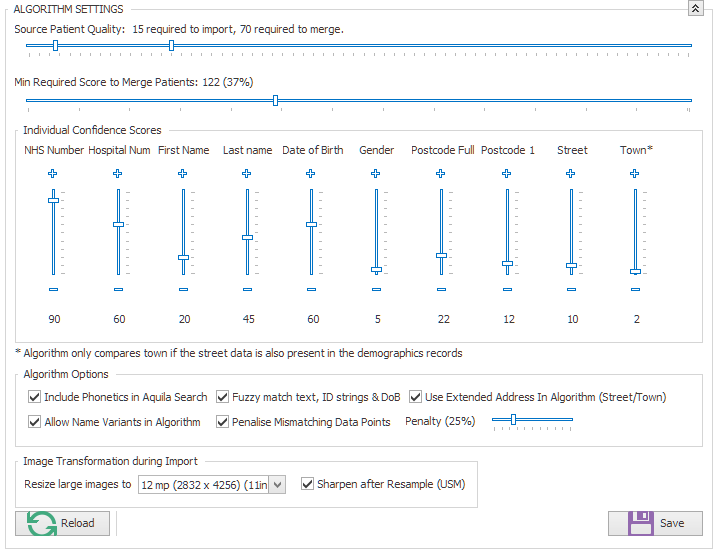Click the Reload button
The image size is (717, 552).
[62, 523]
